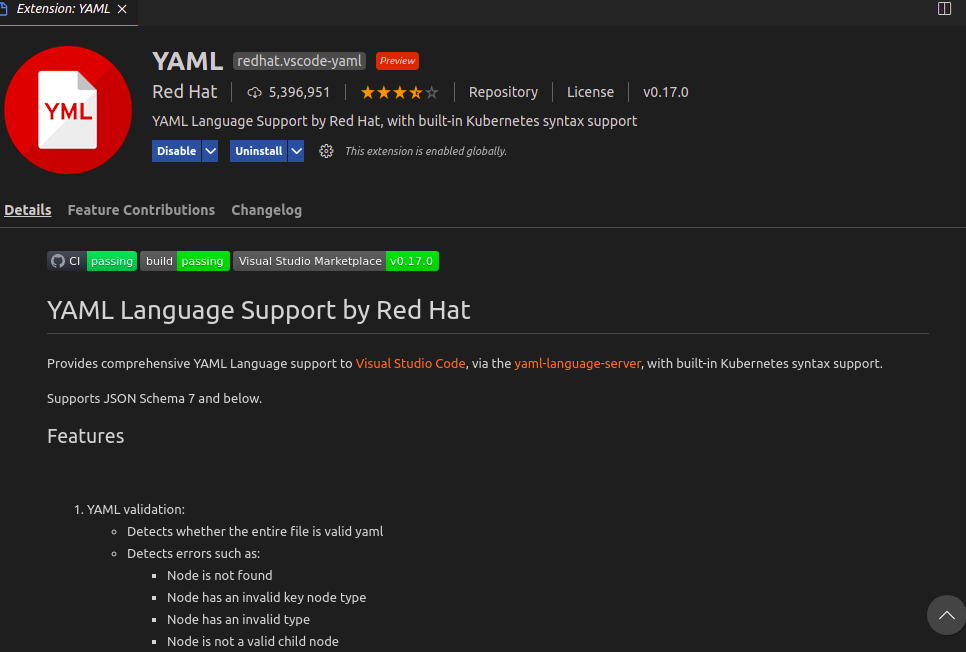Click the Preview label badge
966x652 pixels.
pyautogui.click(x=397, y=61)
